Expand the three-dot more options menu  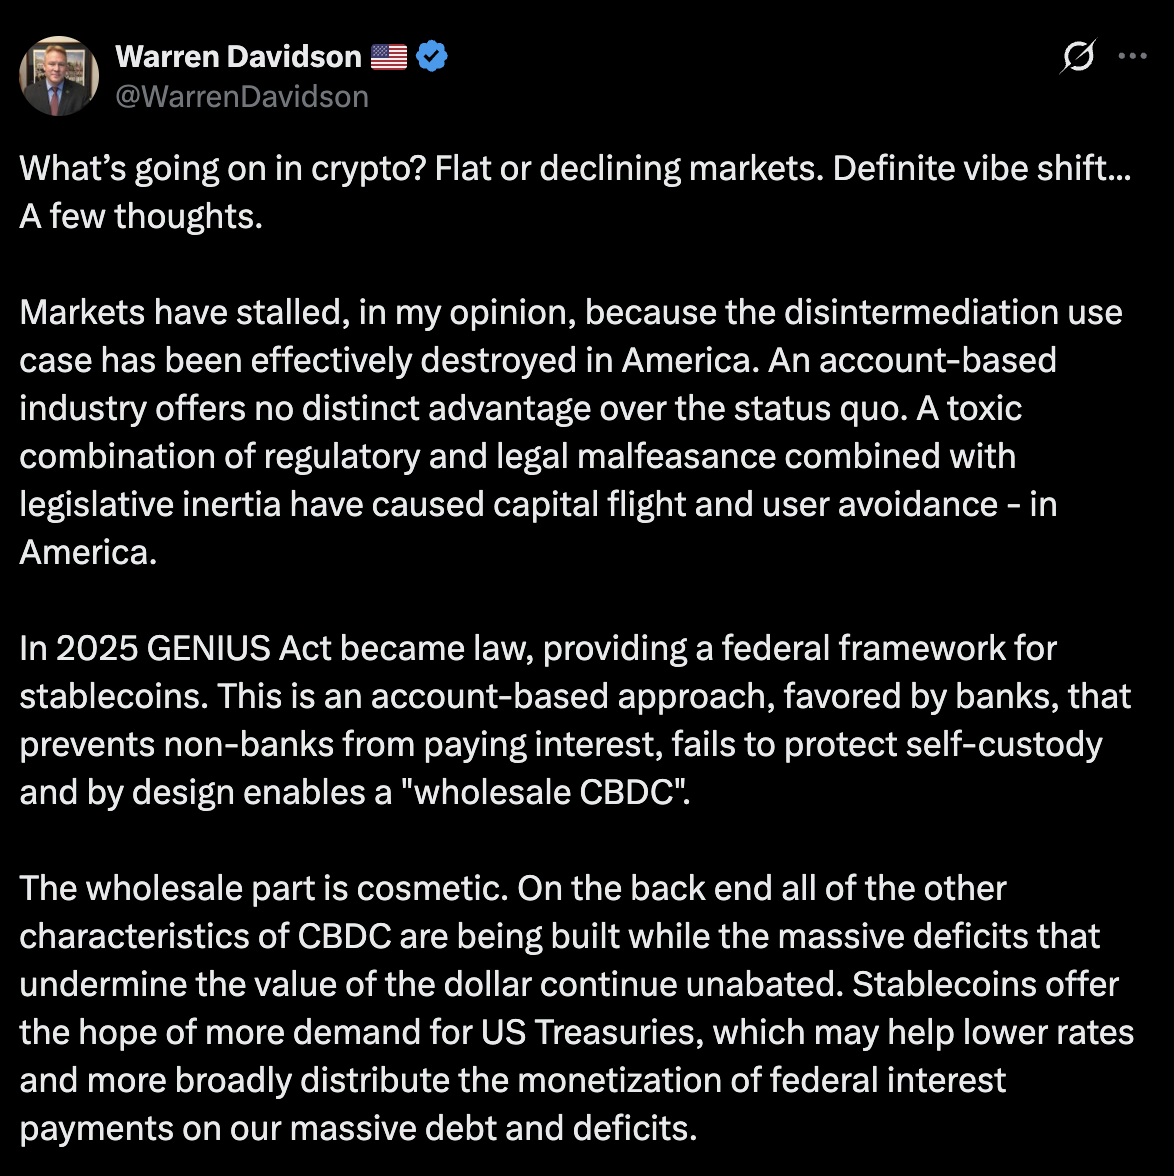[x=1132, y=56]
